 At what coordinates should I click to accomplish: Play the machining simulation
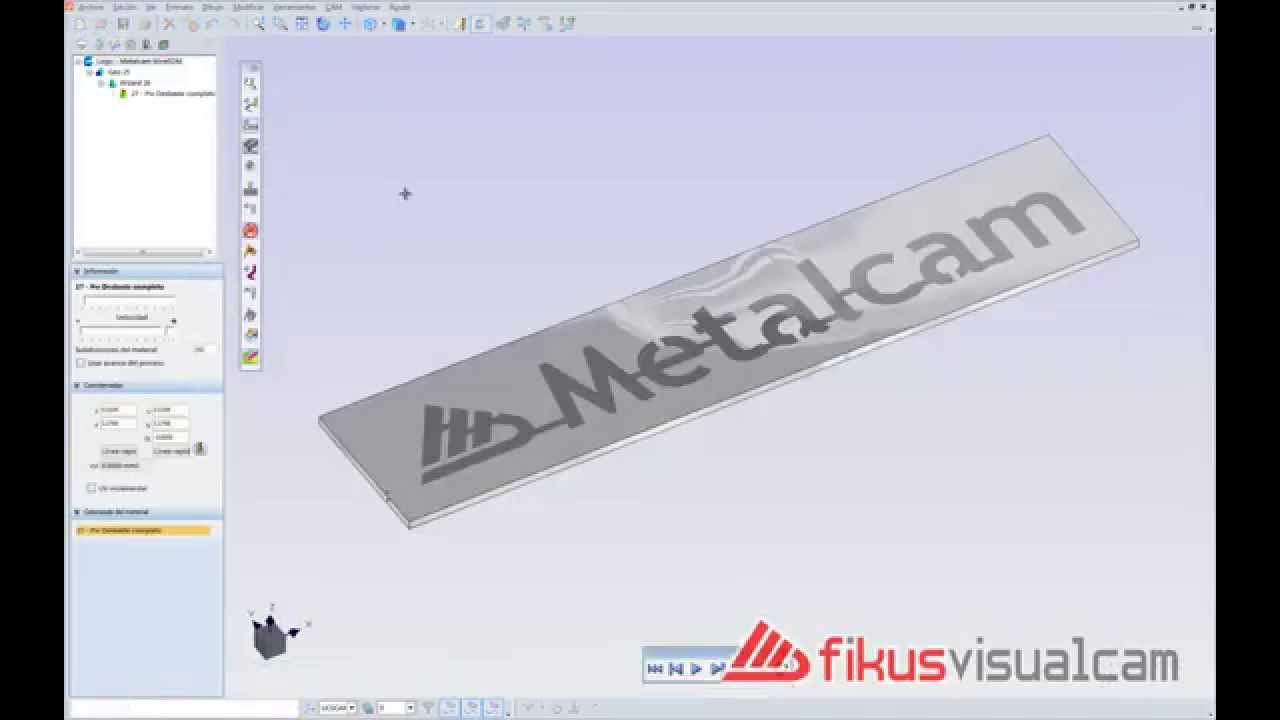(696, 668)
